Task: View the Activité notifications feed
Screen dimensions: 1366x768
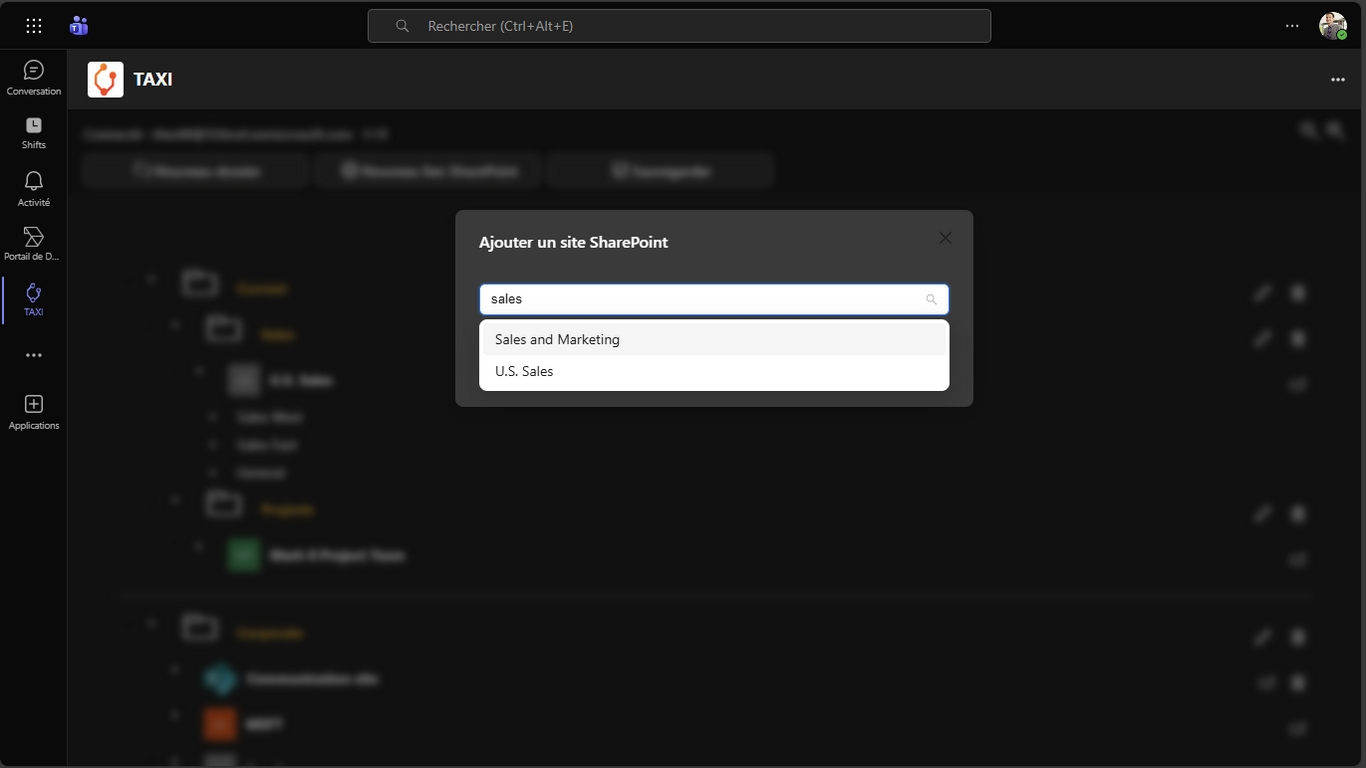Action: [34, 188]
